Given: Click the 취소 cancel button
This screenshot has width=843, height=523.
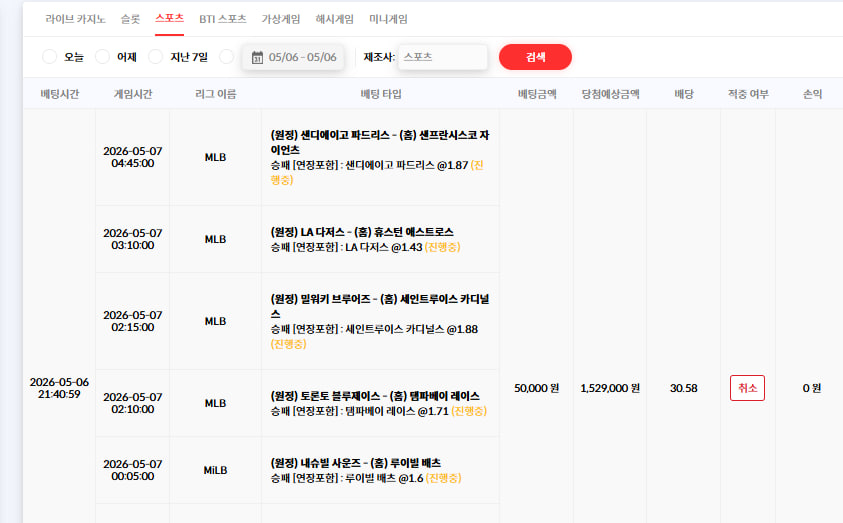Looking at the screenshot, I should tap(747, 388).
